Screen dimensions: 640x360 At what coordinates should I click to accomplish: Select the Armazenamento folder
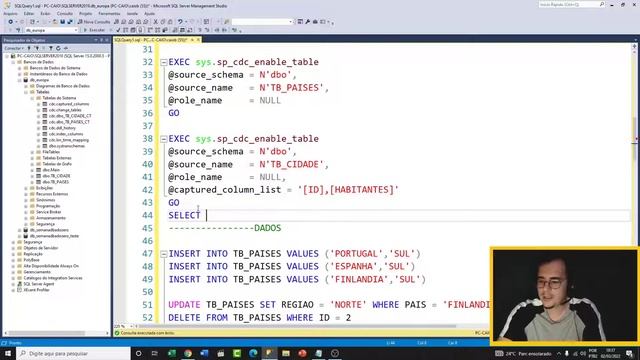click(51, 218)
